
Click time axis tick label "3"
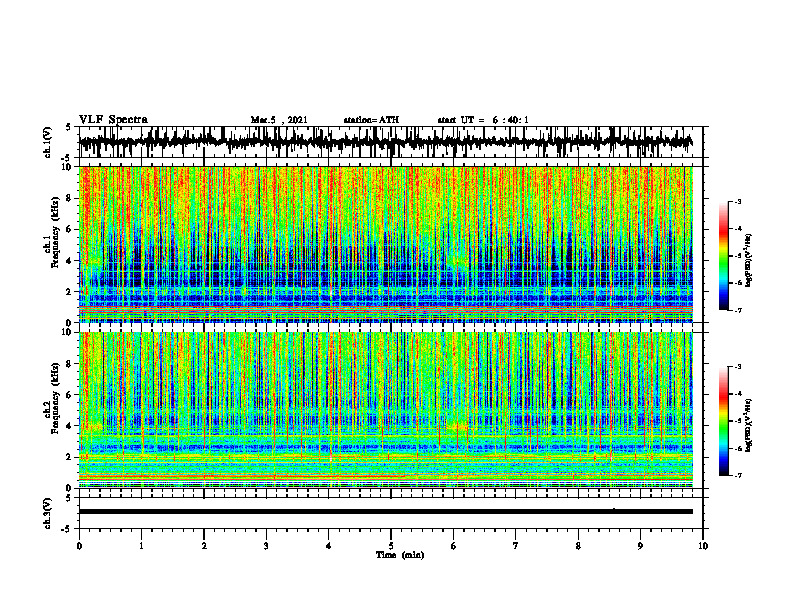[x=266, y=546]
